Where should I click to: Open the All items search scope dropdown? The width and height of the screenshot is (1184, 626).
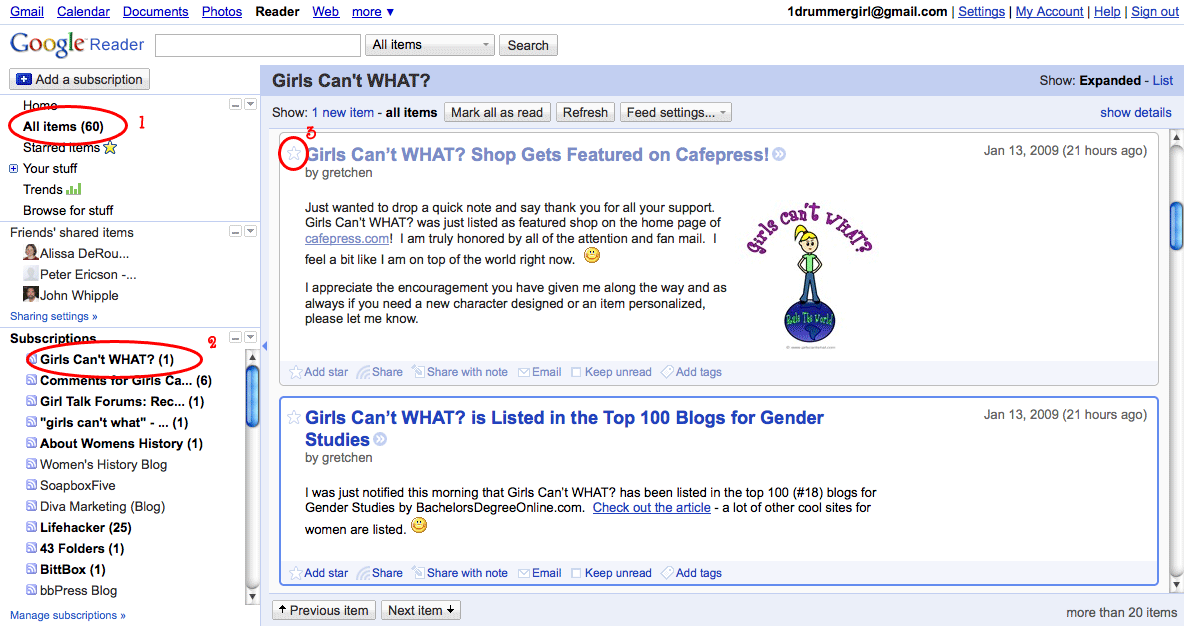430,45
